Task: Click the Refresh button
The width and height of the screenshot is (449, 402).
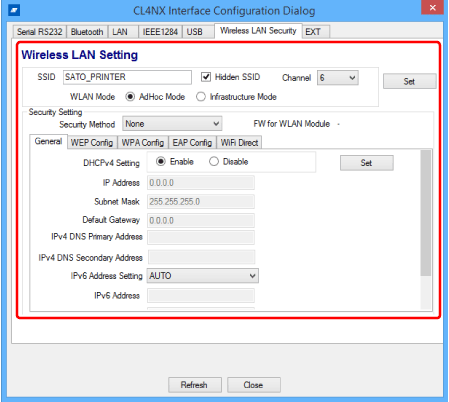Action: tap(195, 385)
